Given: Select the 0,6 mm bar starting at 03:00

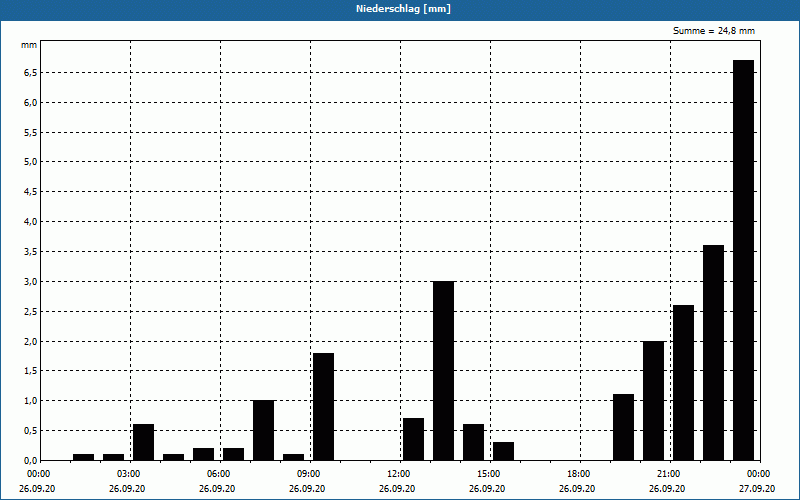Looking at the screenshot, I should coord(143,442).
